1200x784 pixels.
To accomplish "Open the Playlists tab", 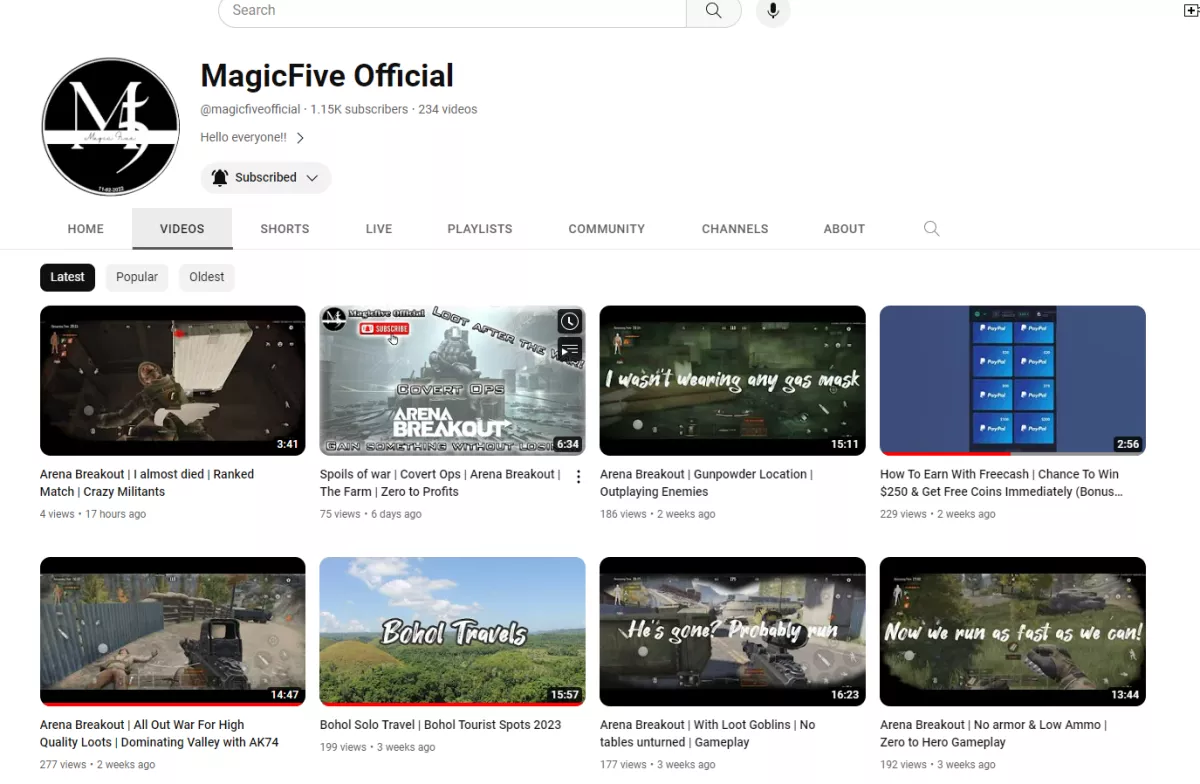I will pos(479,229).
